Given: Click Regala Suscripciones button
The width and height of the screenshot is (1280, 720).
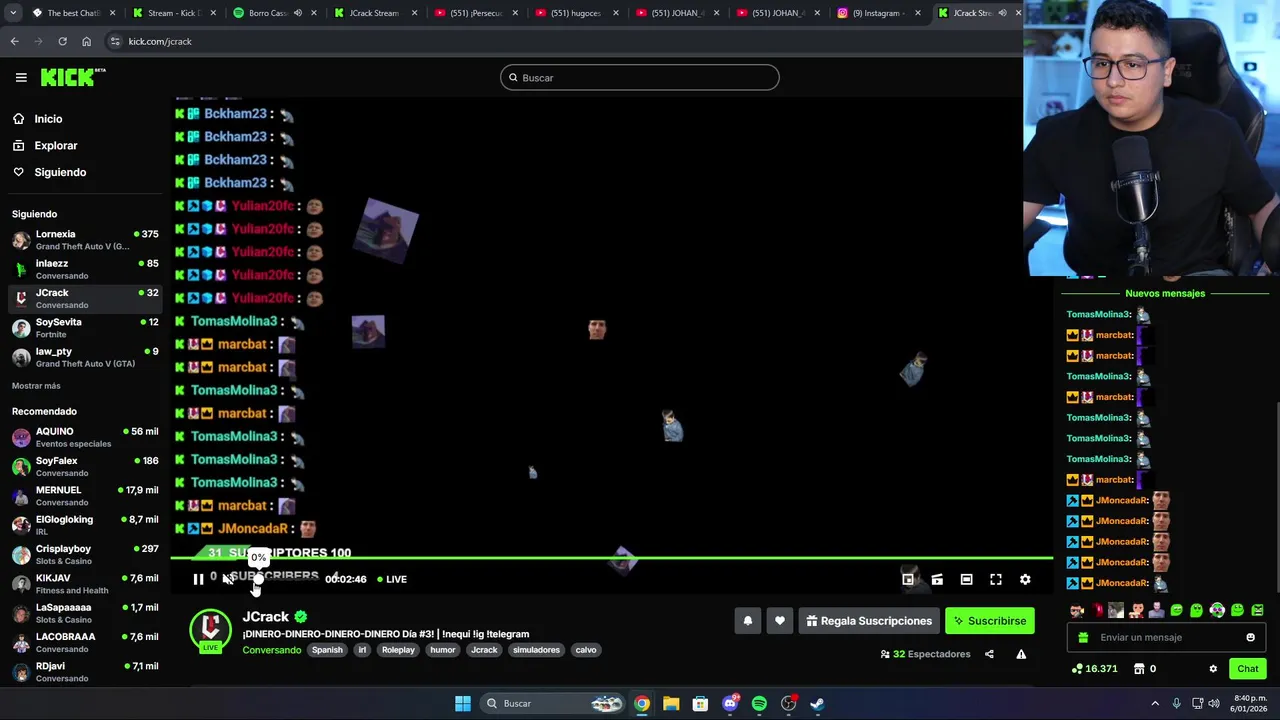Looking at the screenshot, I should 869,621.
